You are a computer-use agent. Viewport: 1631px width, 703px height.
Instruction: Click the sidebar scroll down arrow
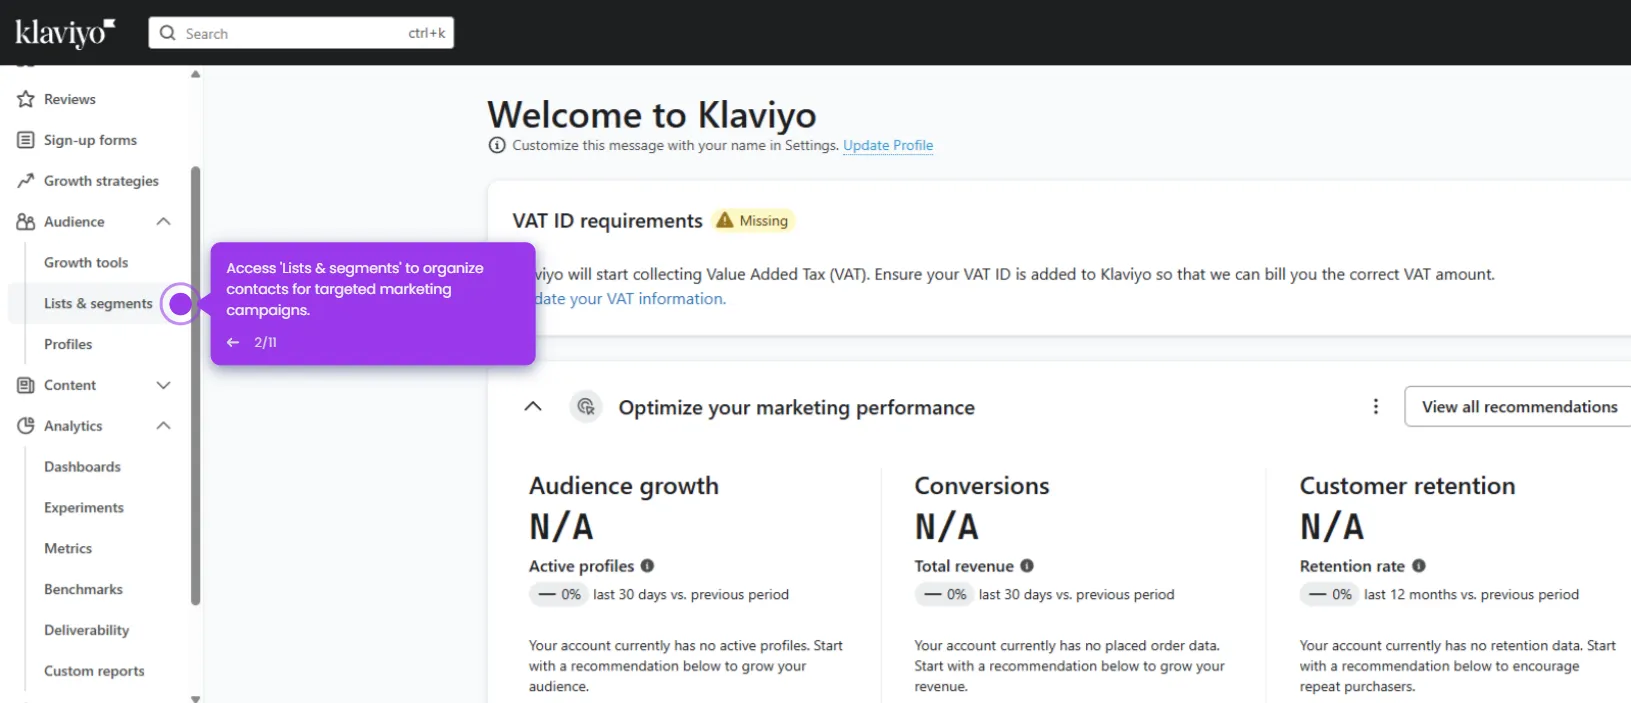(196, 698)
